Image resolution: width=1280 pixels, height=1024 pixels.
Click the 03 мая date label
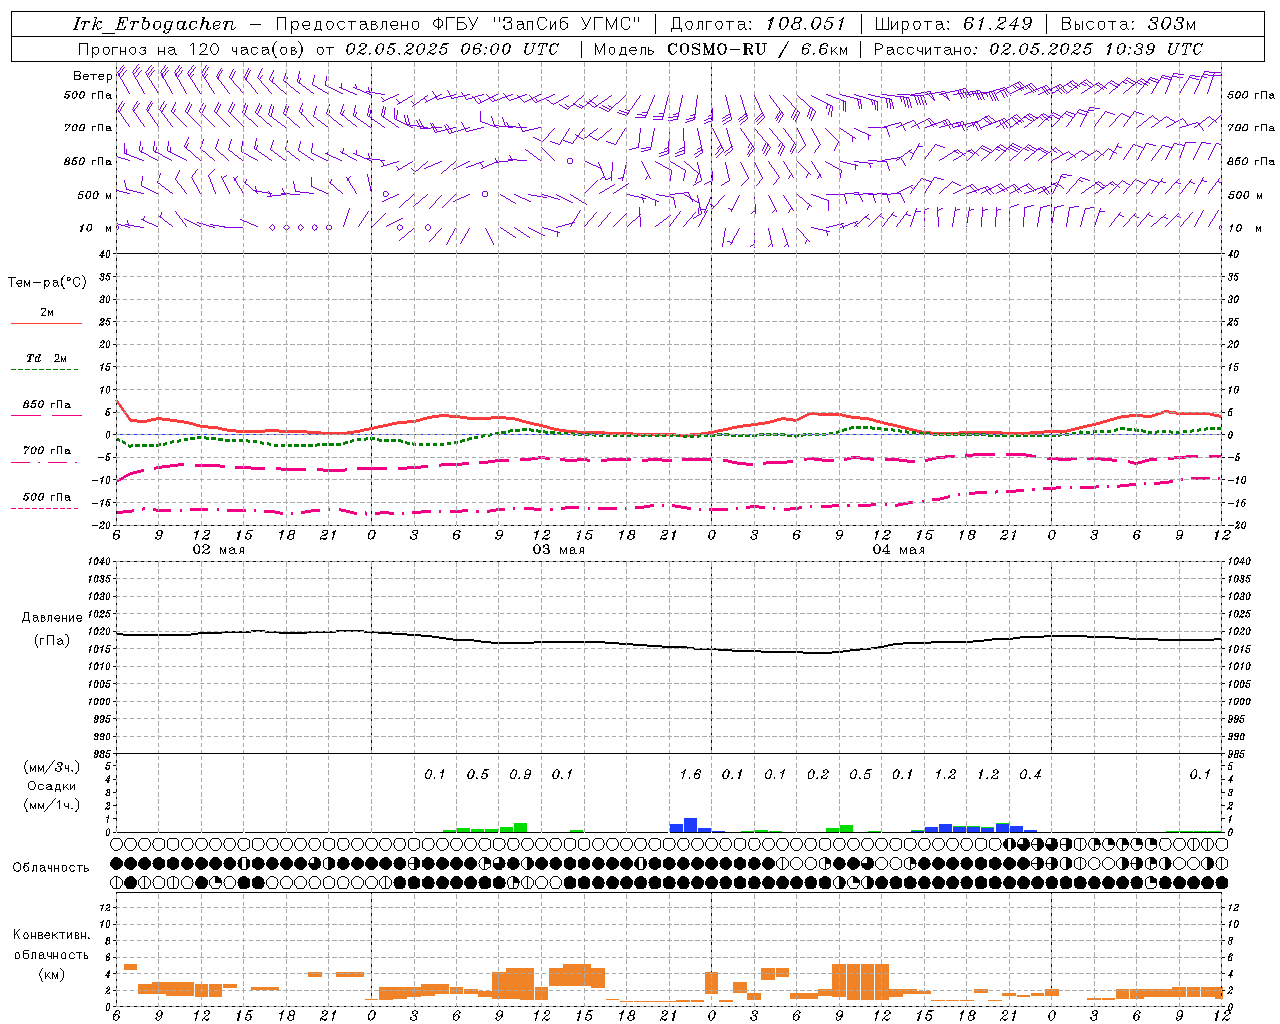(558, 550)
